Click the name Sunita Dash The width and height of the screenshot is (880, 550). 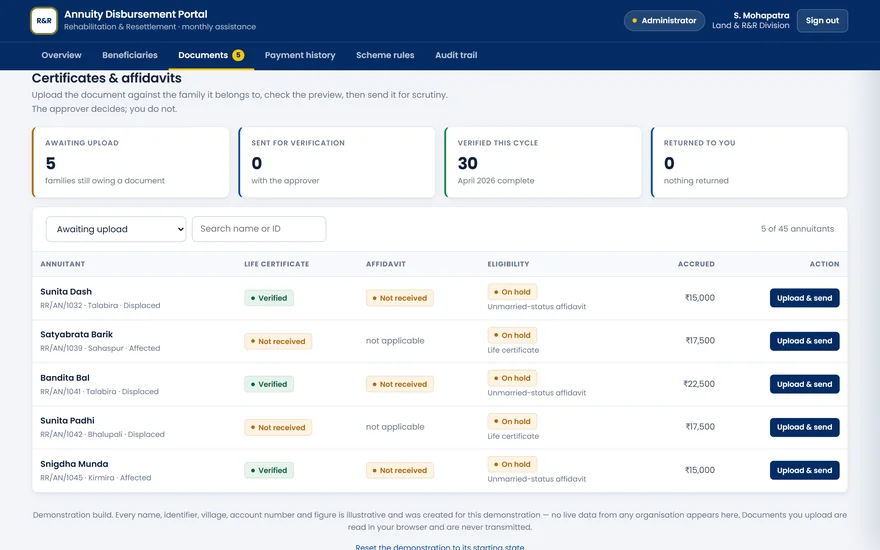click(x=66, y=291)
